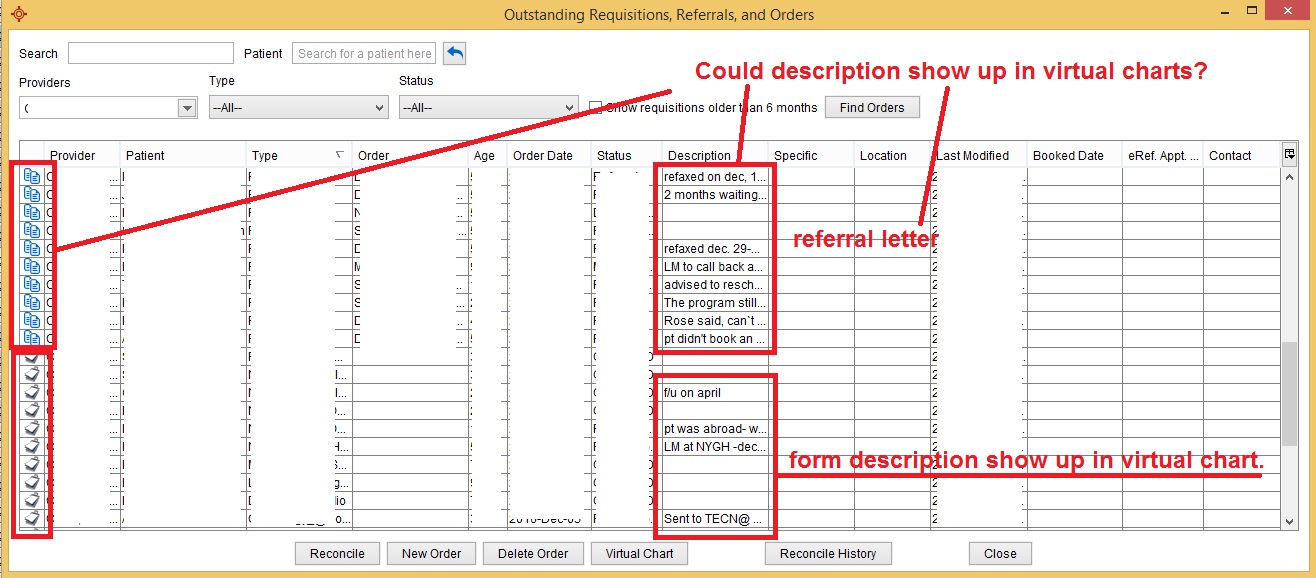Sort by the Order Date column header
Viewport: 1316px width, 578px height.
543,155
